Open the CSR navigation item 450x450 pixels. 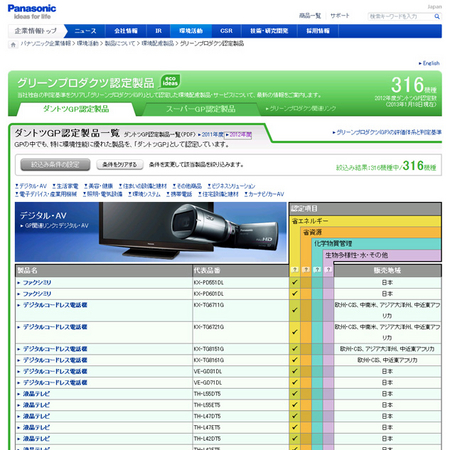click(x=226, y=31)
